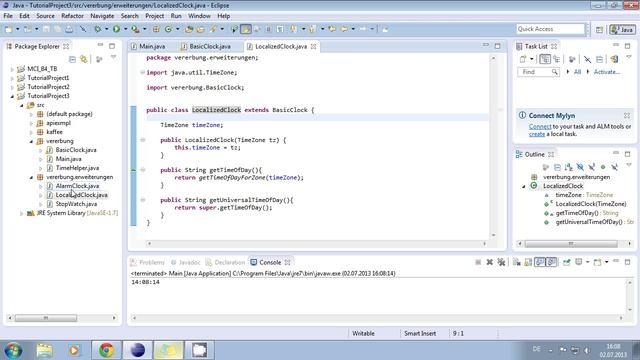The width and height of the screenshot is (640, 360).
Task: Open Outline view menu triangle
Action: click(x=629, y=165)
